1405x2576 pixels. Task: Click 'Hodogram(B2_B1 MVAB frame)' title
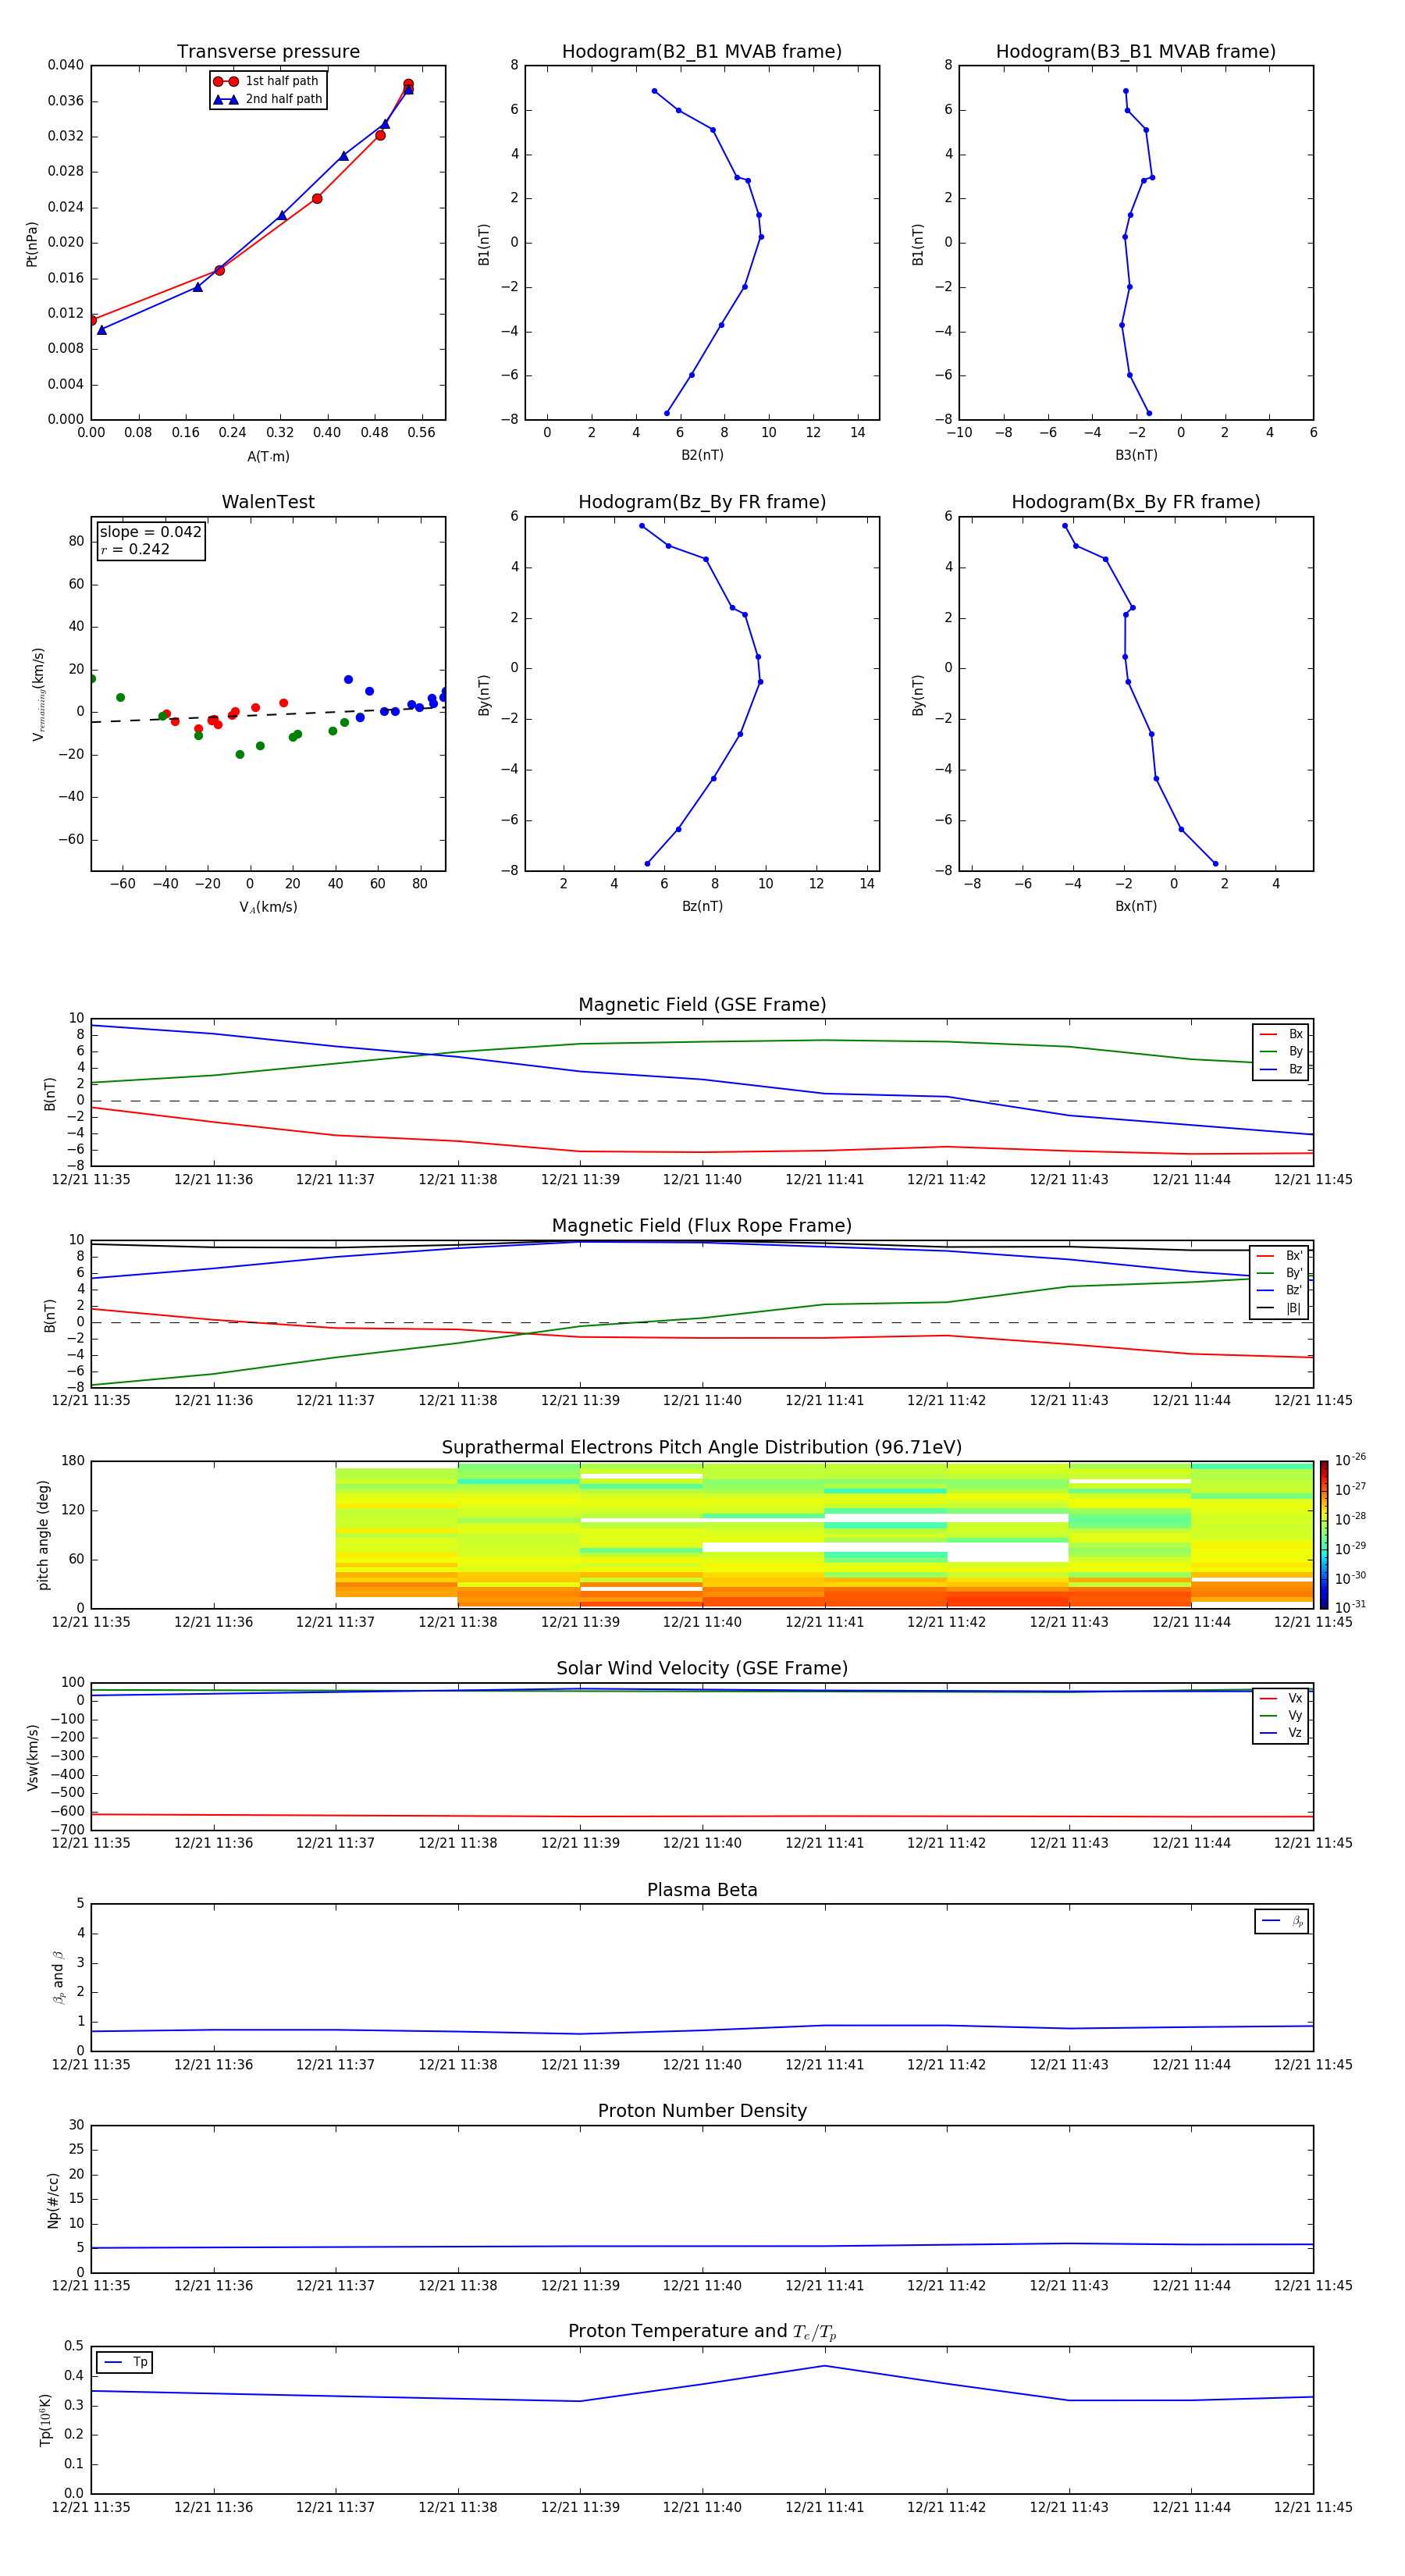[x=702, y=51]
